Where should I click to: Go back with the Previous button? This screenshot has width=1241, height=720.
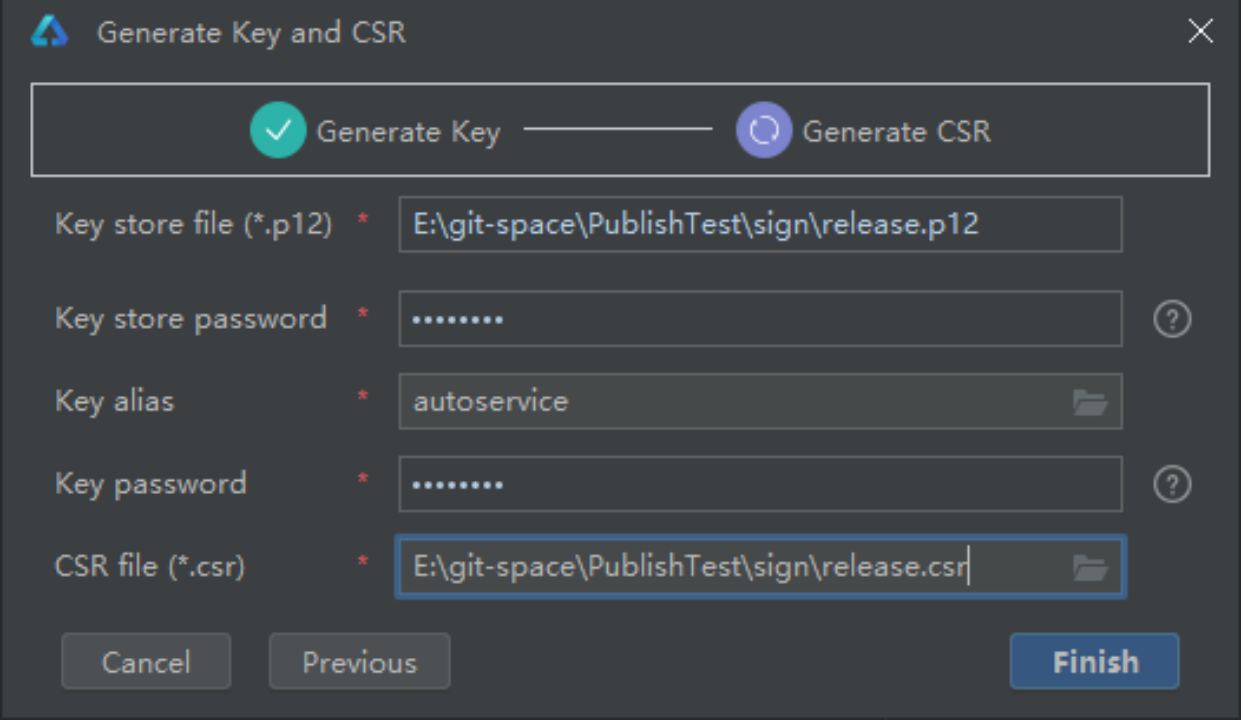tap(359, 662)
